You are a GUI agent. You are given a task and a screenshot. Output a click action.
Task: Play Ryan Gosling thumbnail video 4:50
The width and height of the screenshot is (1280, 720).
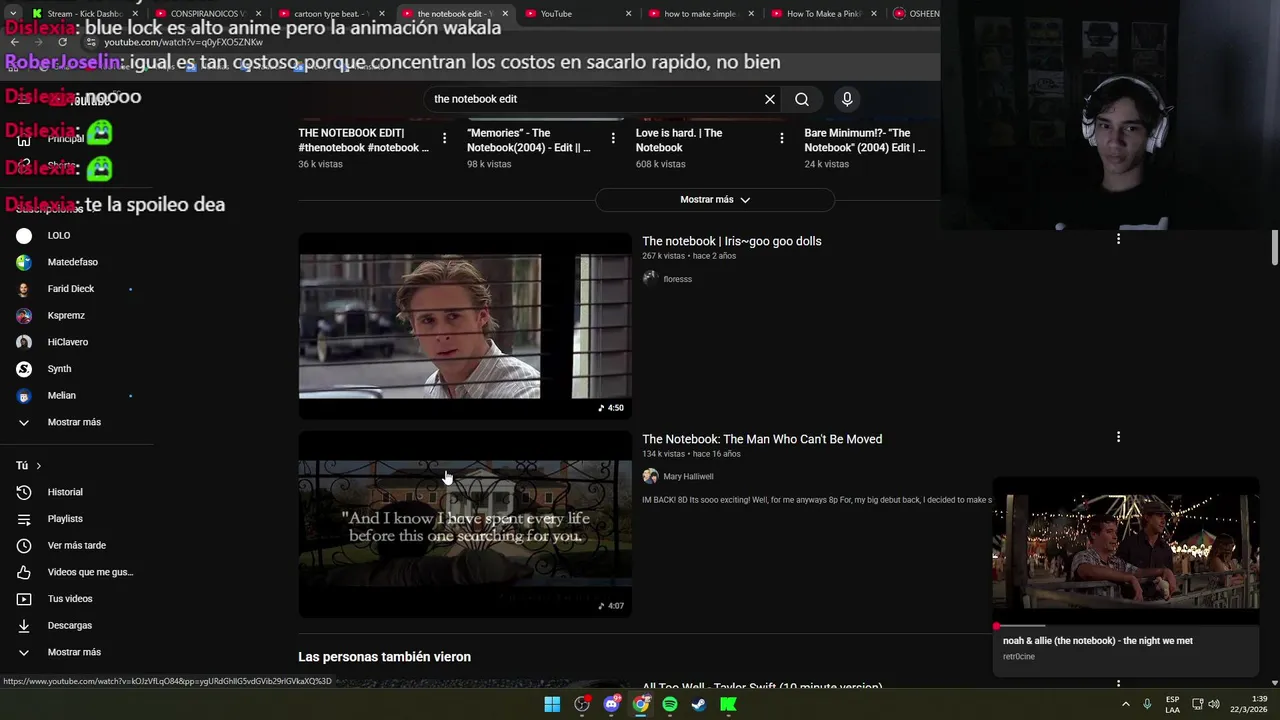coord(465,326)
